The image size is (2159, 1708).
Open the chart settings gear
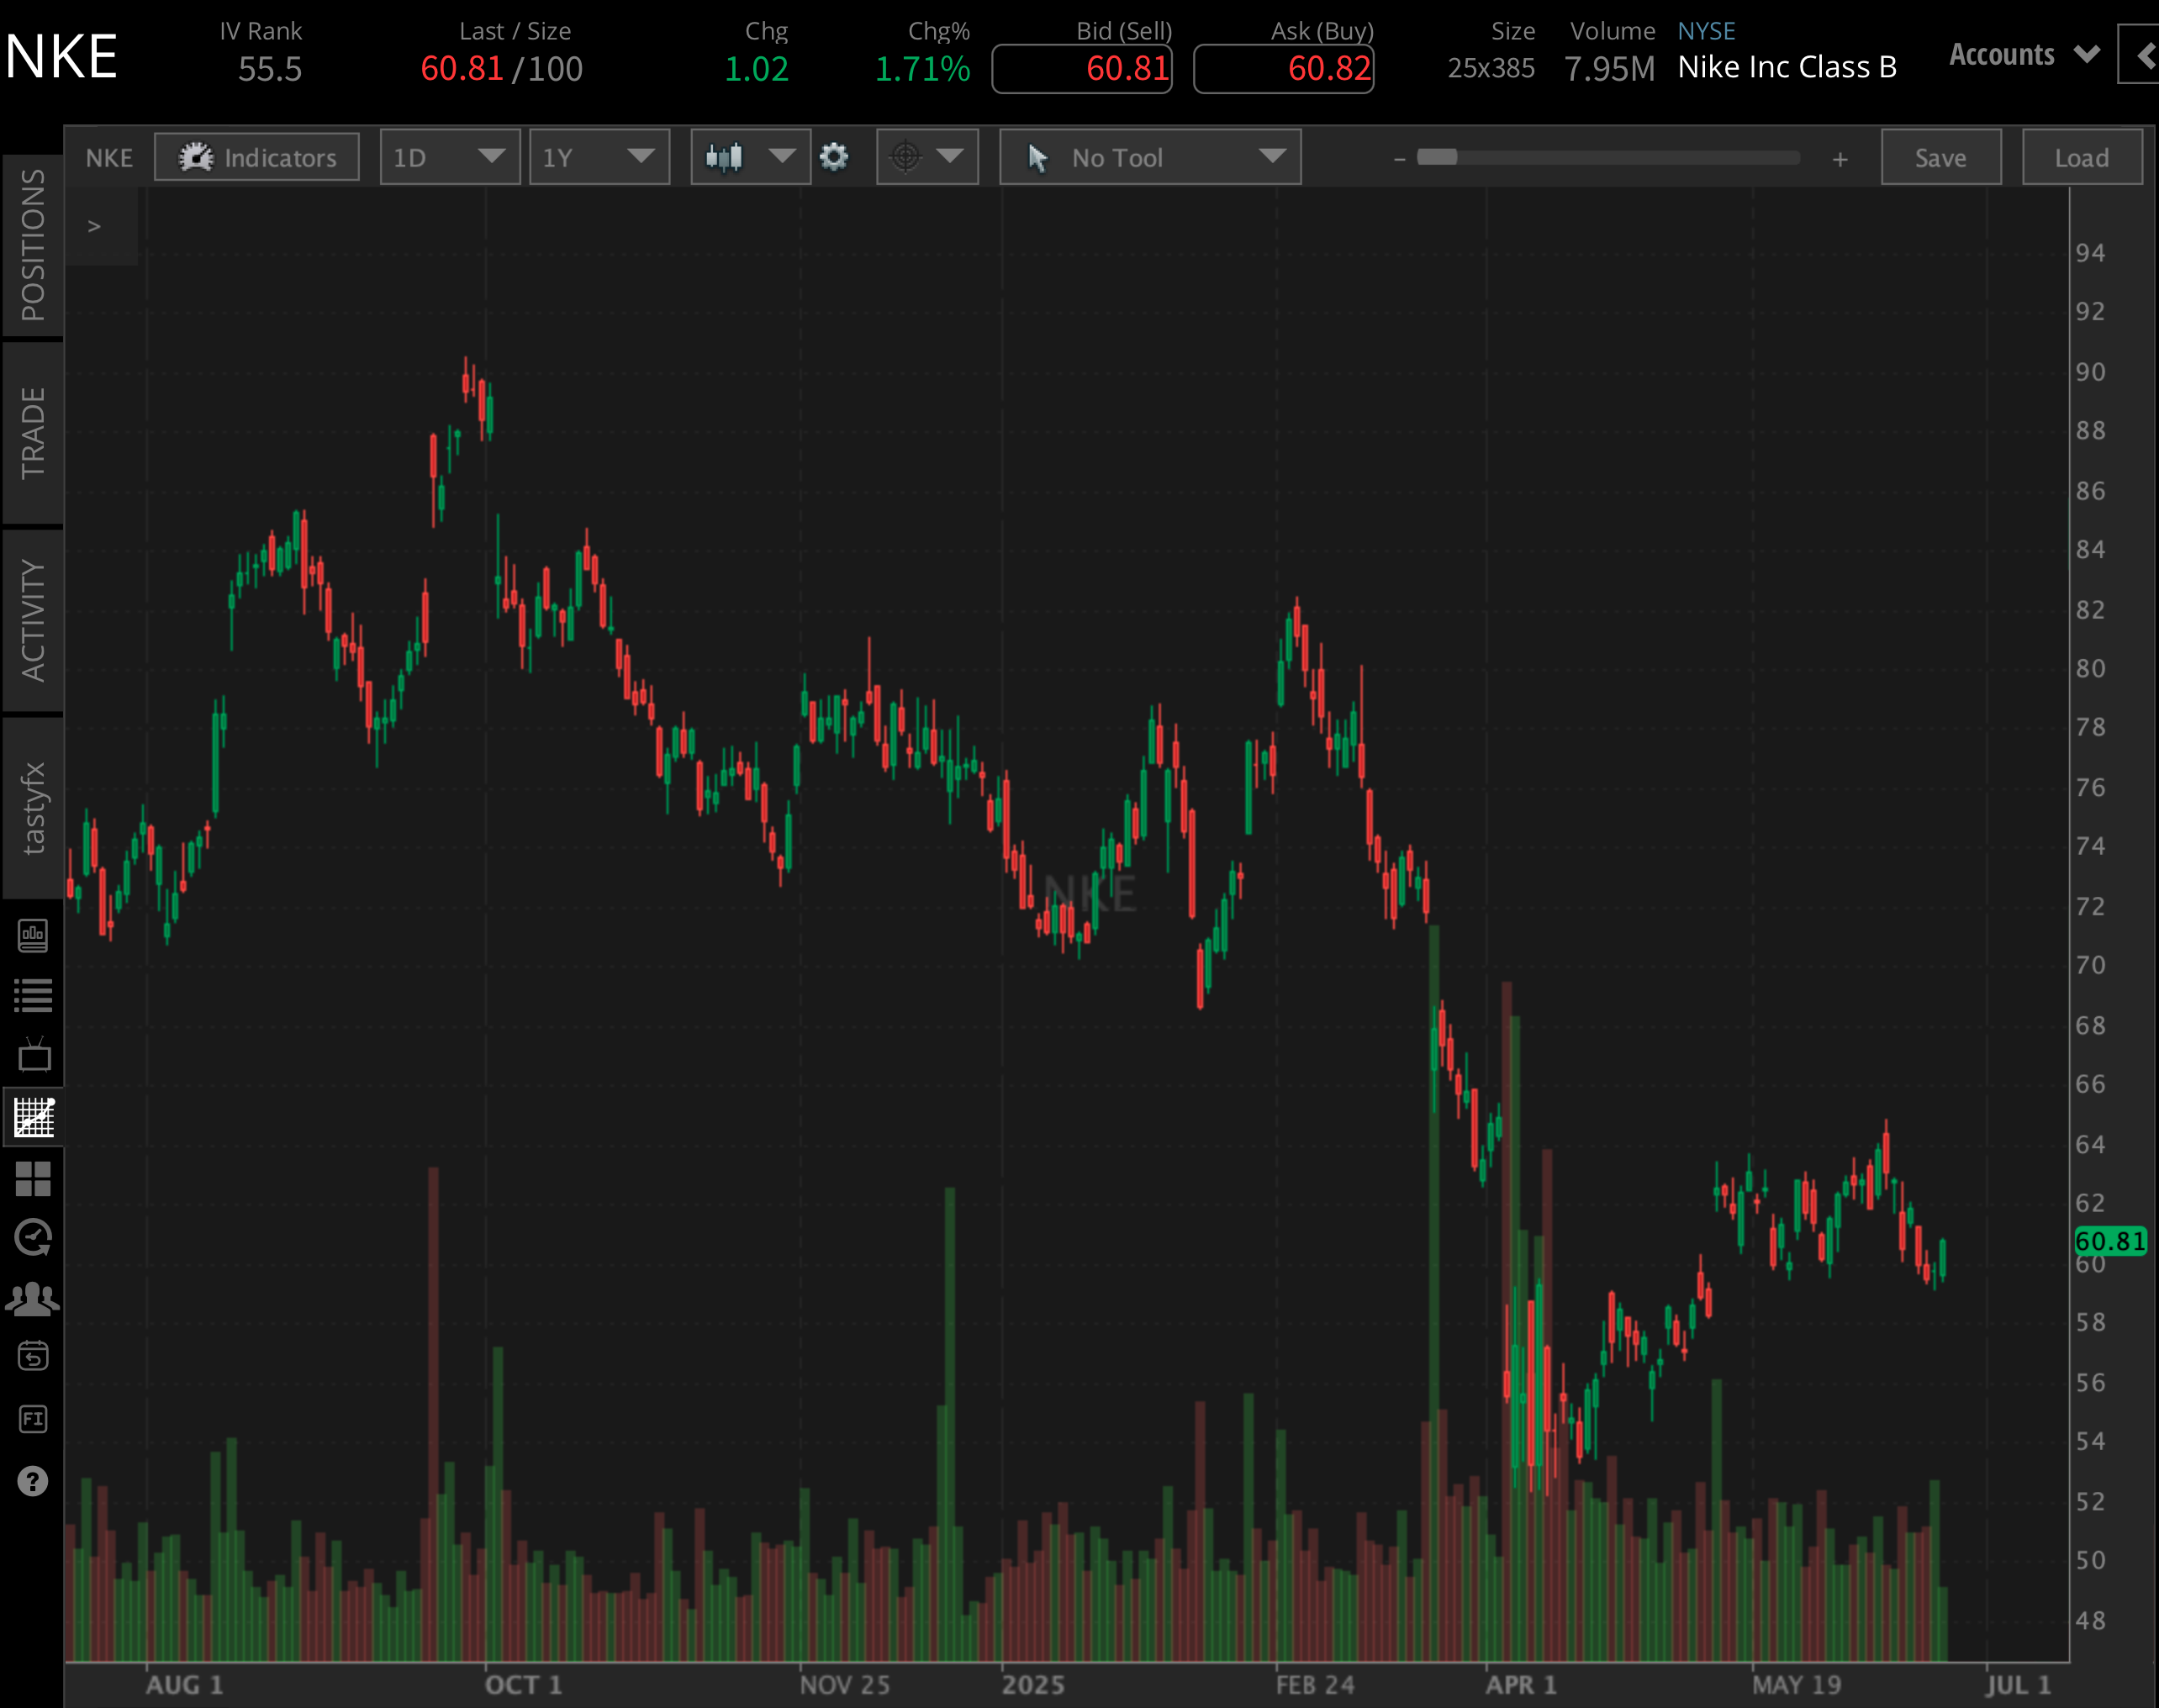coord(833,157)
